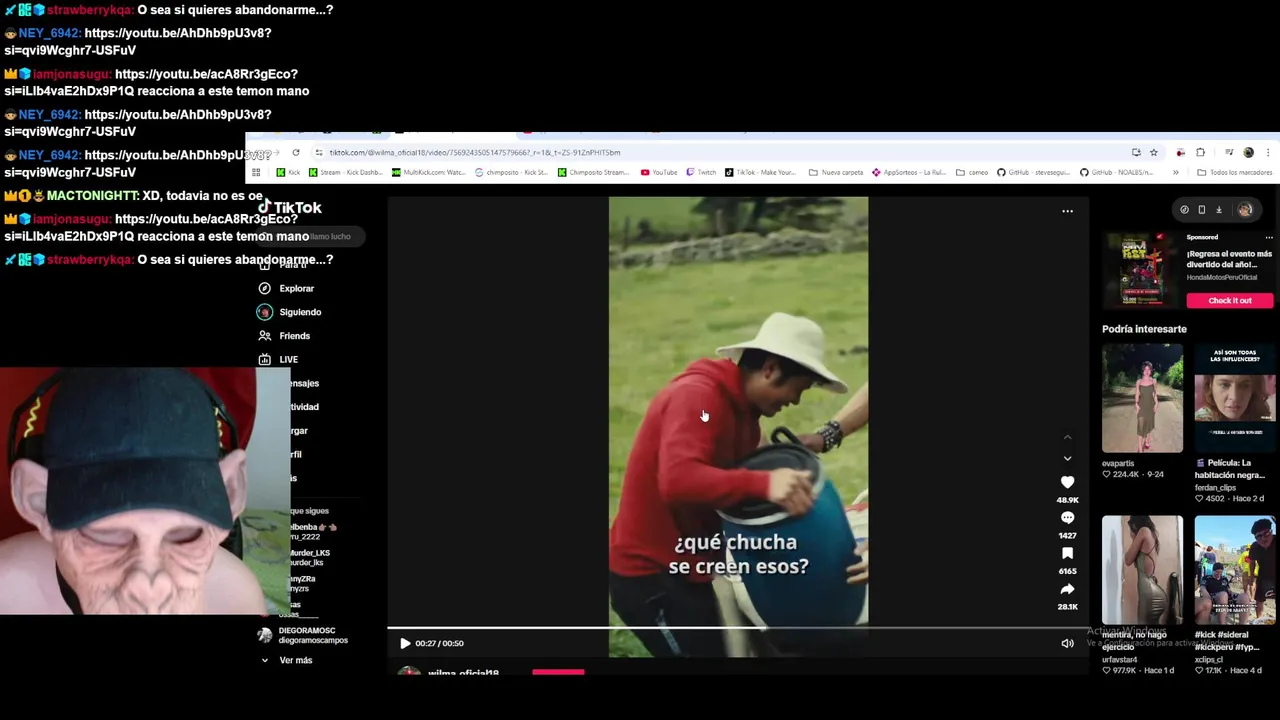Click the TikTok search field
Viewport: 1280px width, 720px height.
tap(309, 236)
